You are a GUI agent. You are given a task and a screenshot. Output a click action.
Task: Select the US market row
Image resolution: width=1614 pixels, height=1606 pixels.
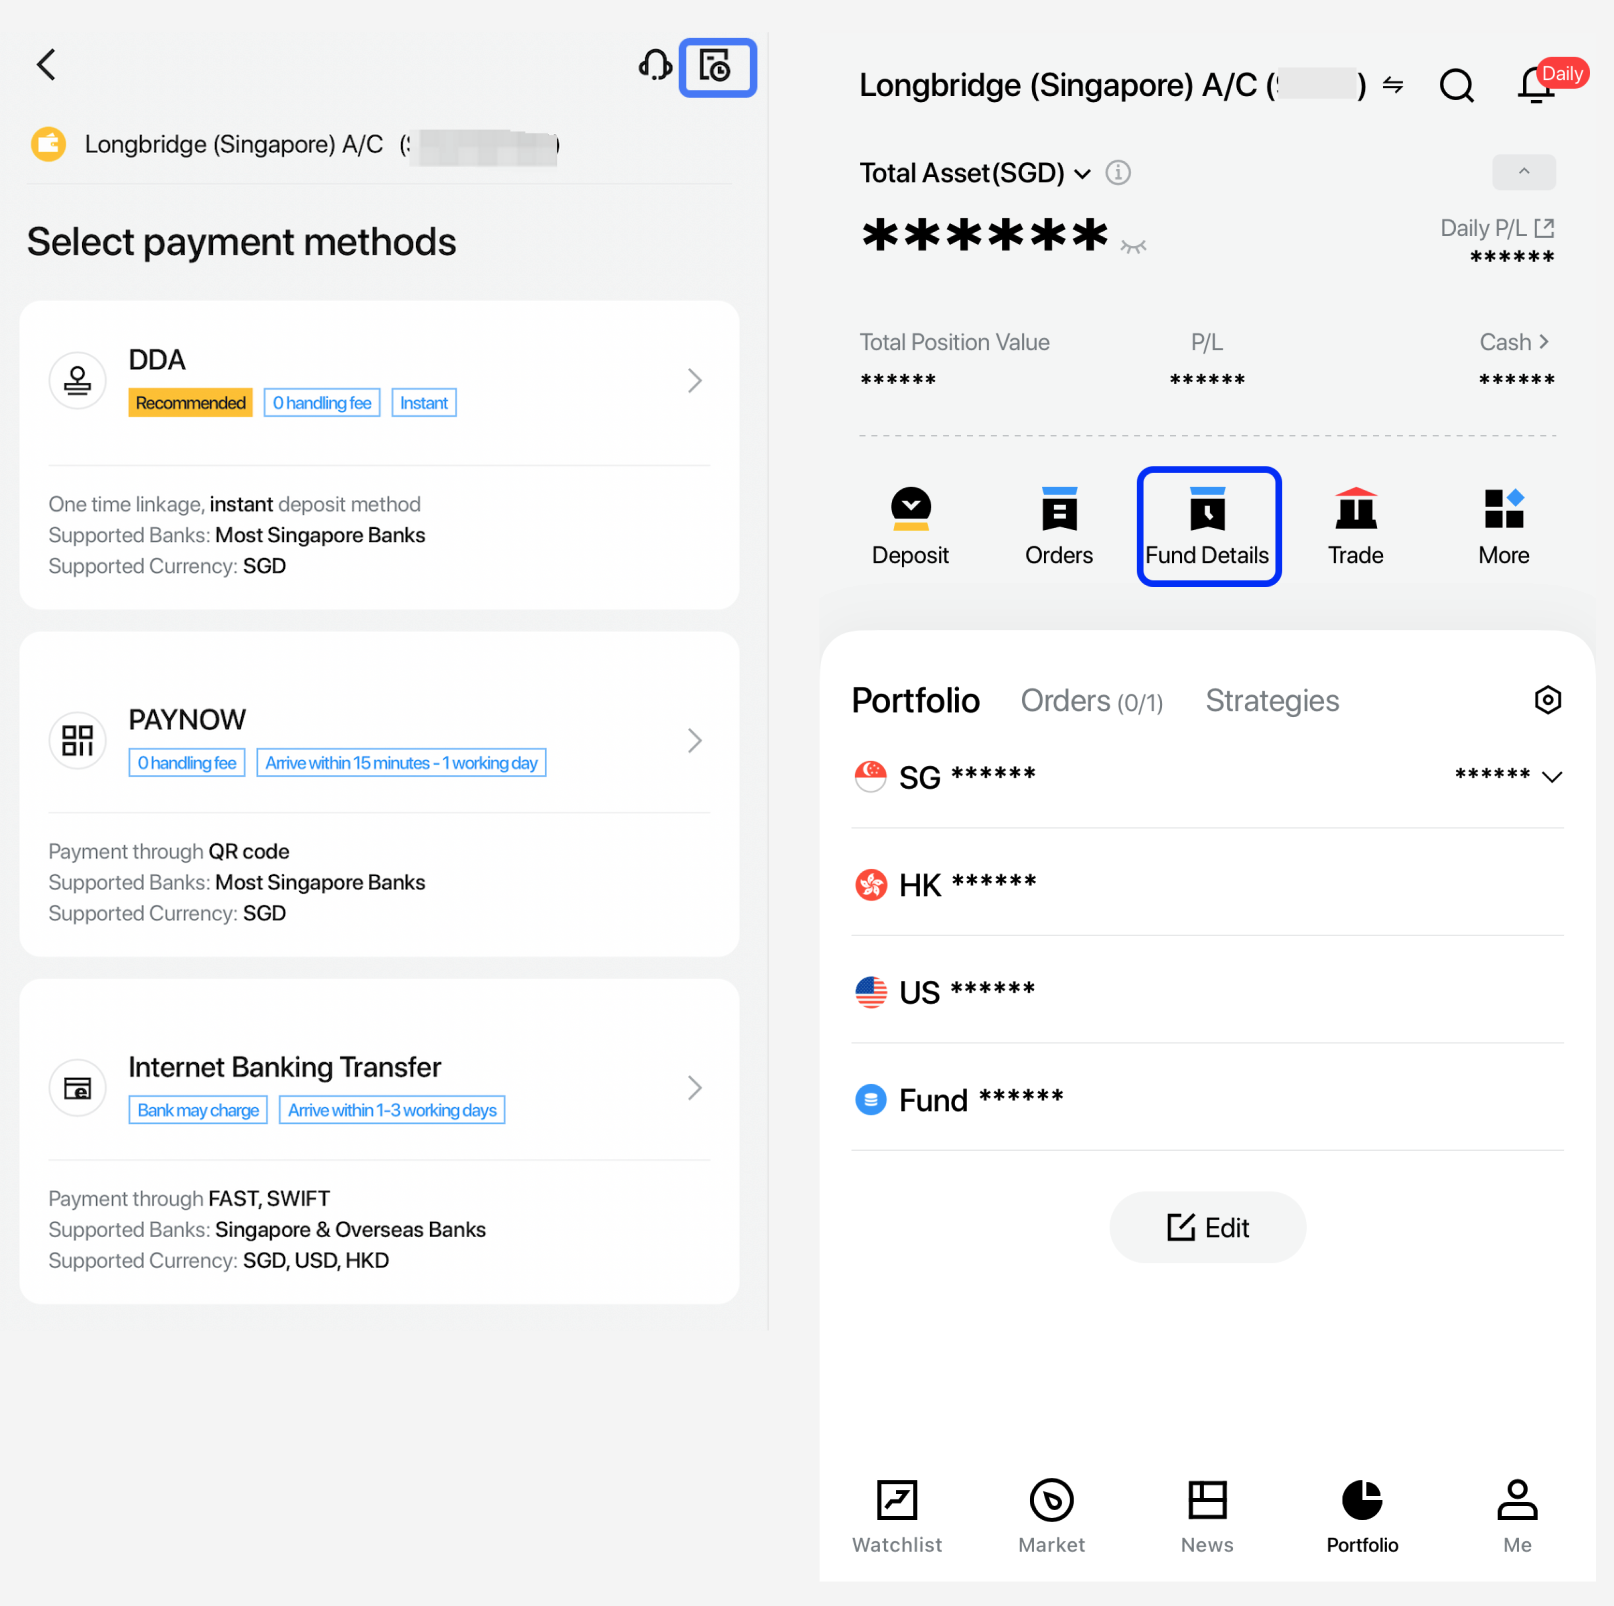[1207, 991]
